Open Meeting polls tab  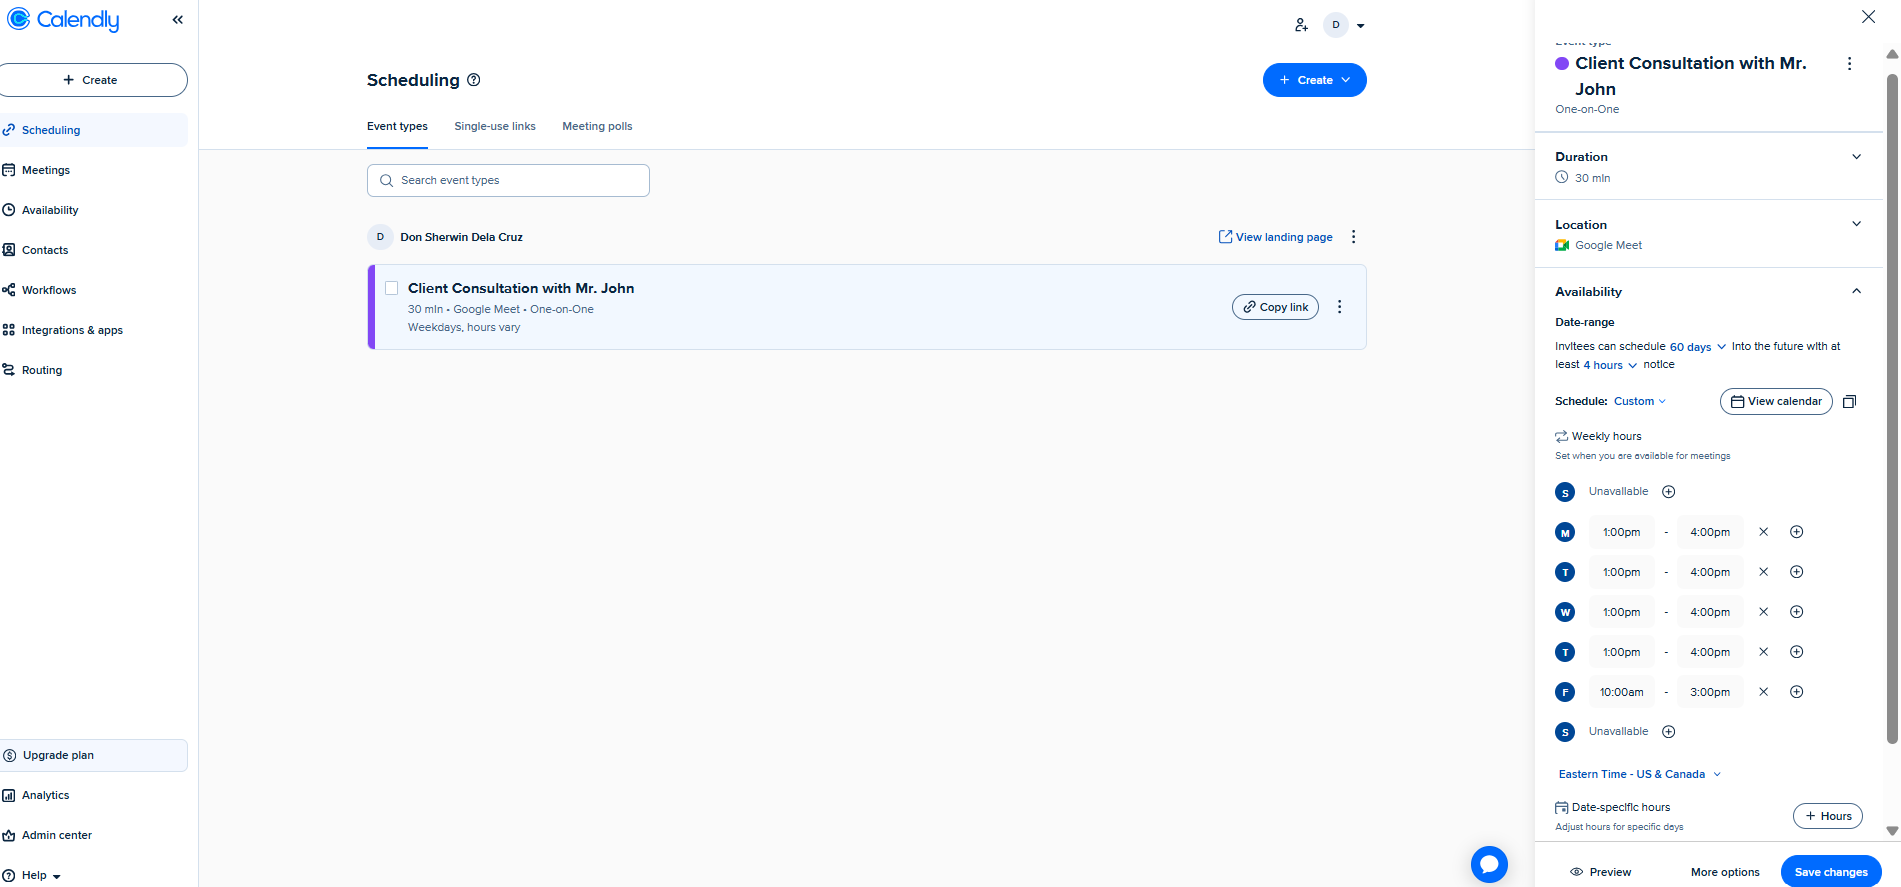(597, 126)
